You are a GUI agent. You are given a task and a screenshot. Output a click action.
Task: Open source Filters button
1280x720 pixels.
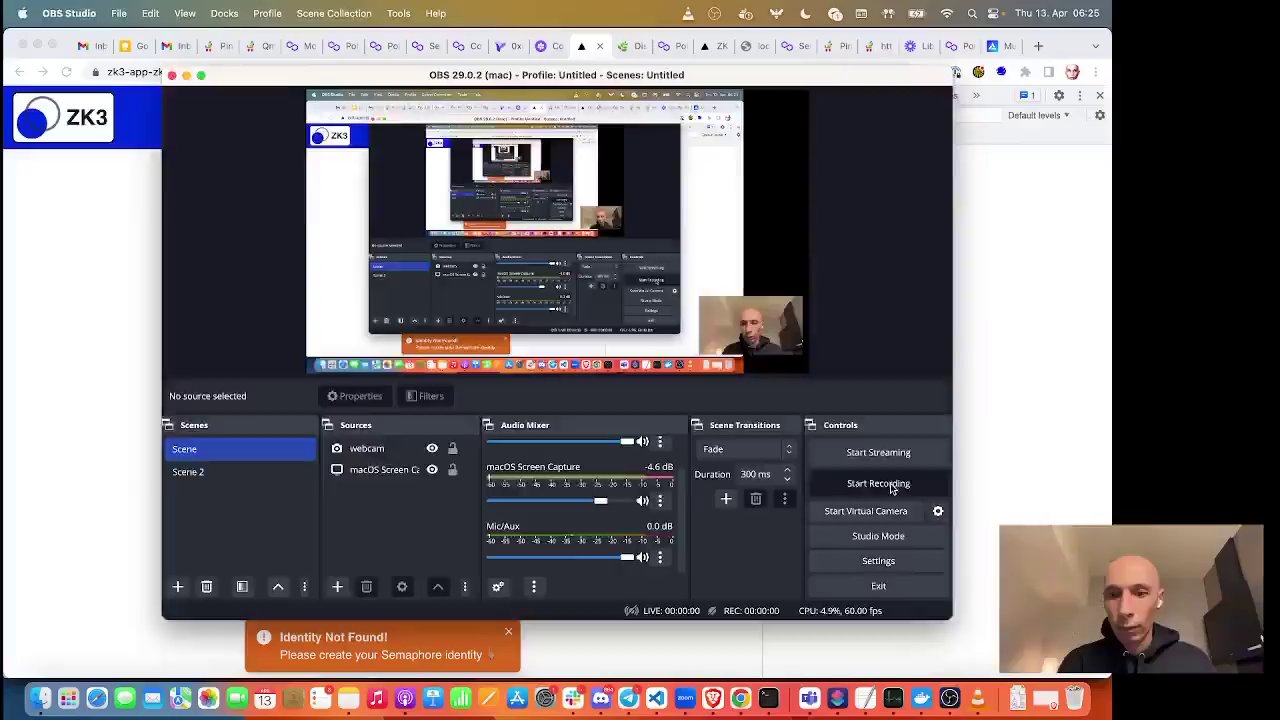[424, 396]
